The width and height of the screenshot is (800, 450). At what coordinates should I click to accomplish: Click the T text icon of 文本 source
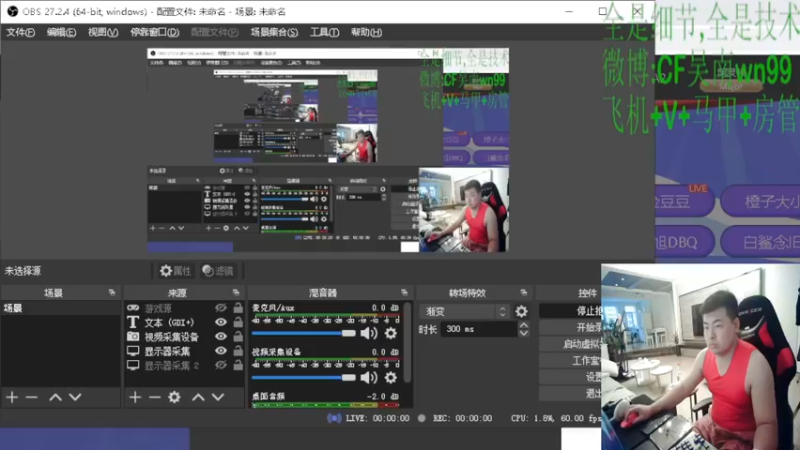pyautogui.click(x=133, y=322)
